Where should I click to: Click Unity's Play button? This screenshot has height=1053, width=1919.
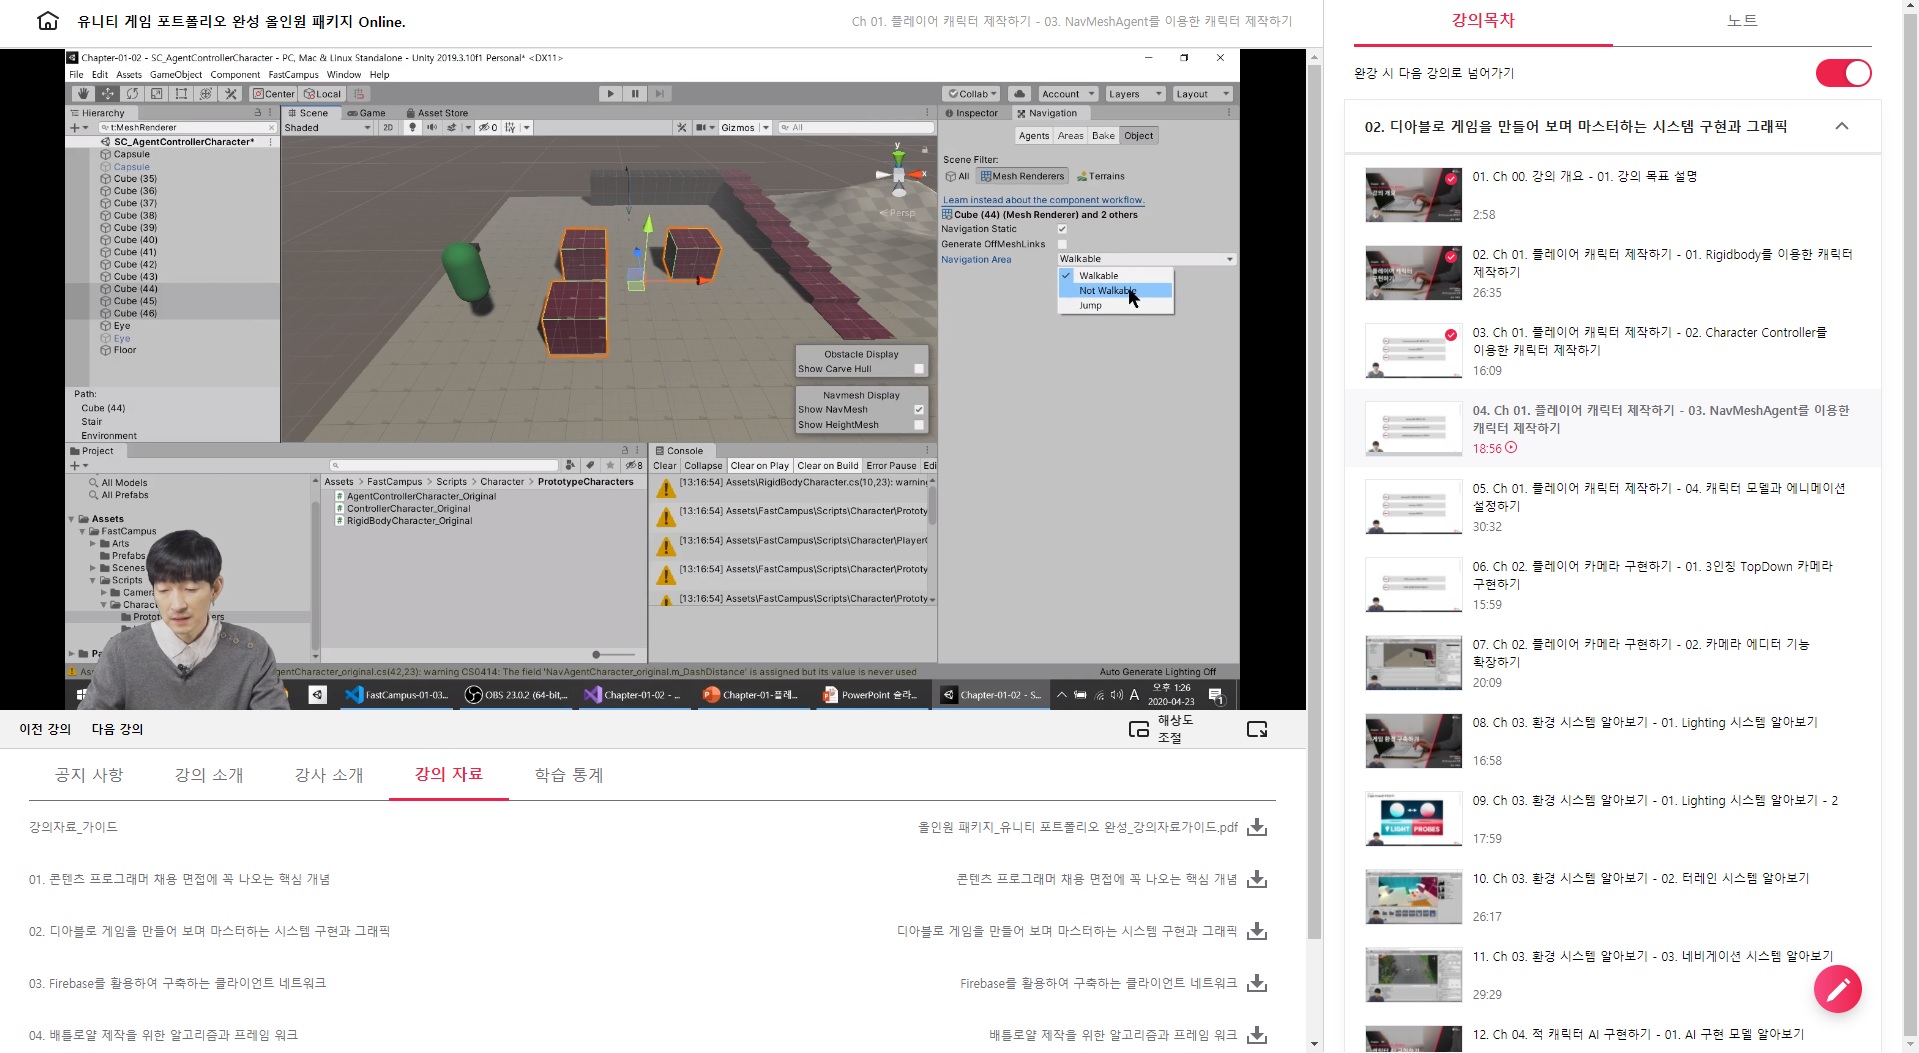click(611, 94)
